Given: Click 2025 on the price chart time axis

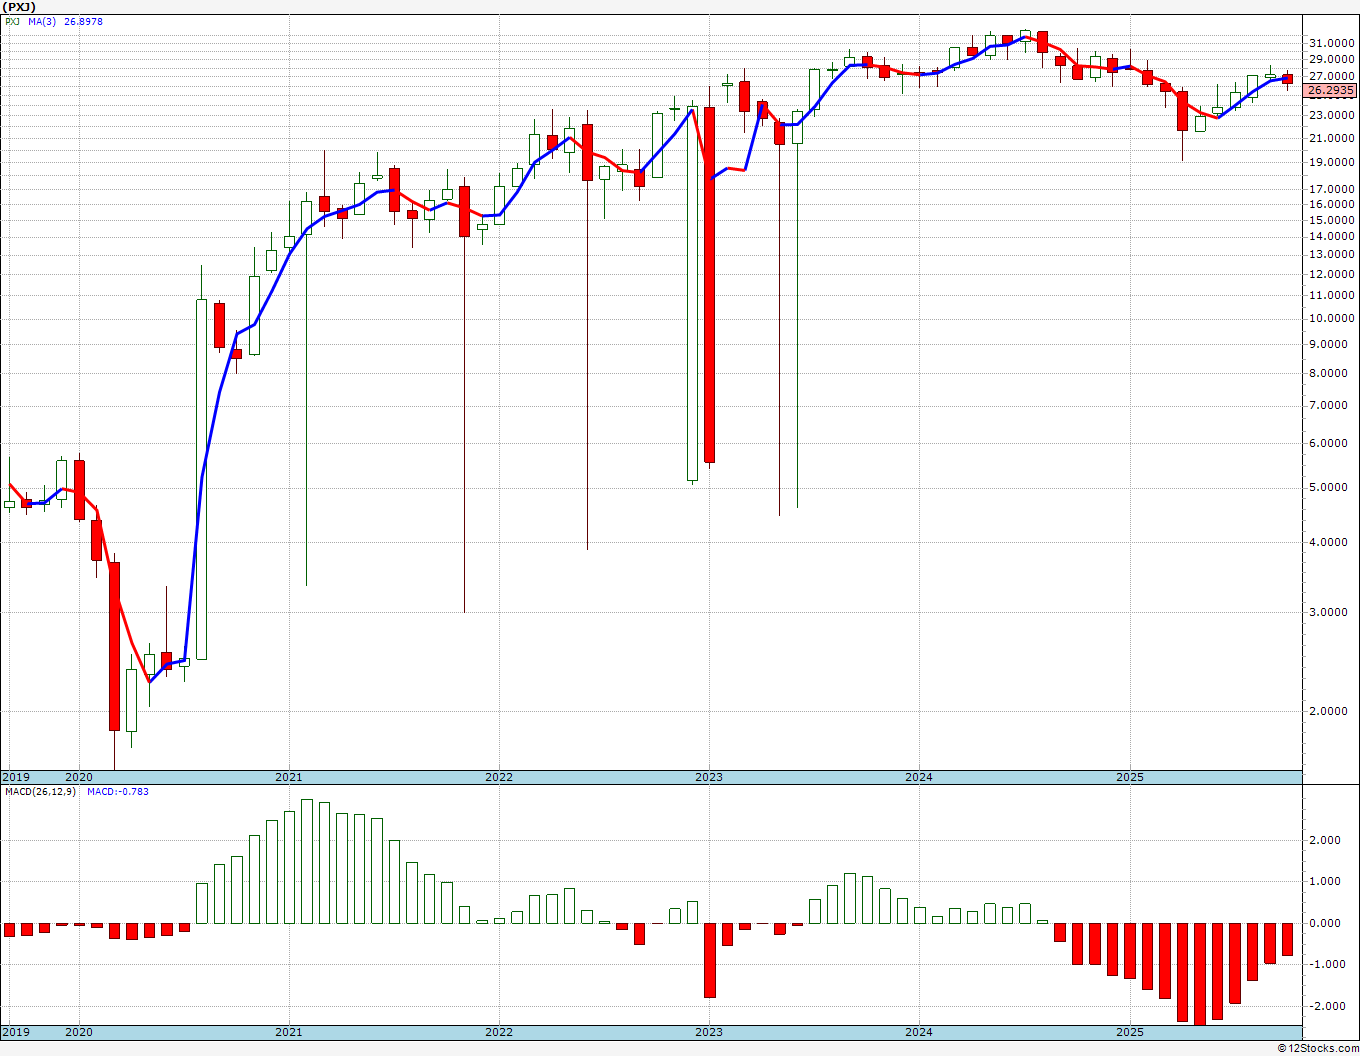Looking at the screenshot, I should [1130, 777].
